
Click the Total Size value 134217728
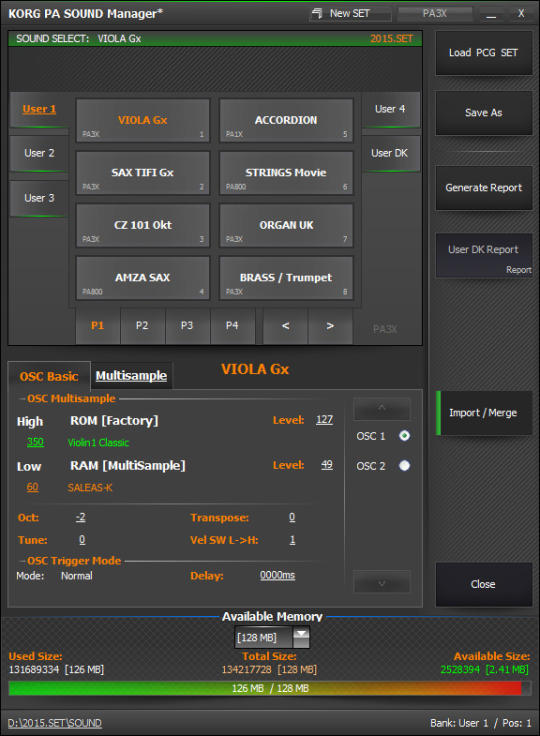coord(270,670)
